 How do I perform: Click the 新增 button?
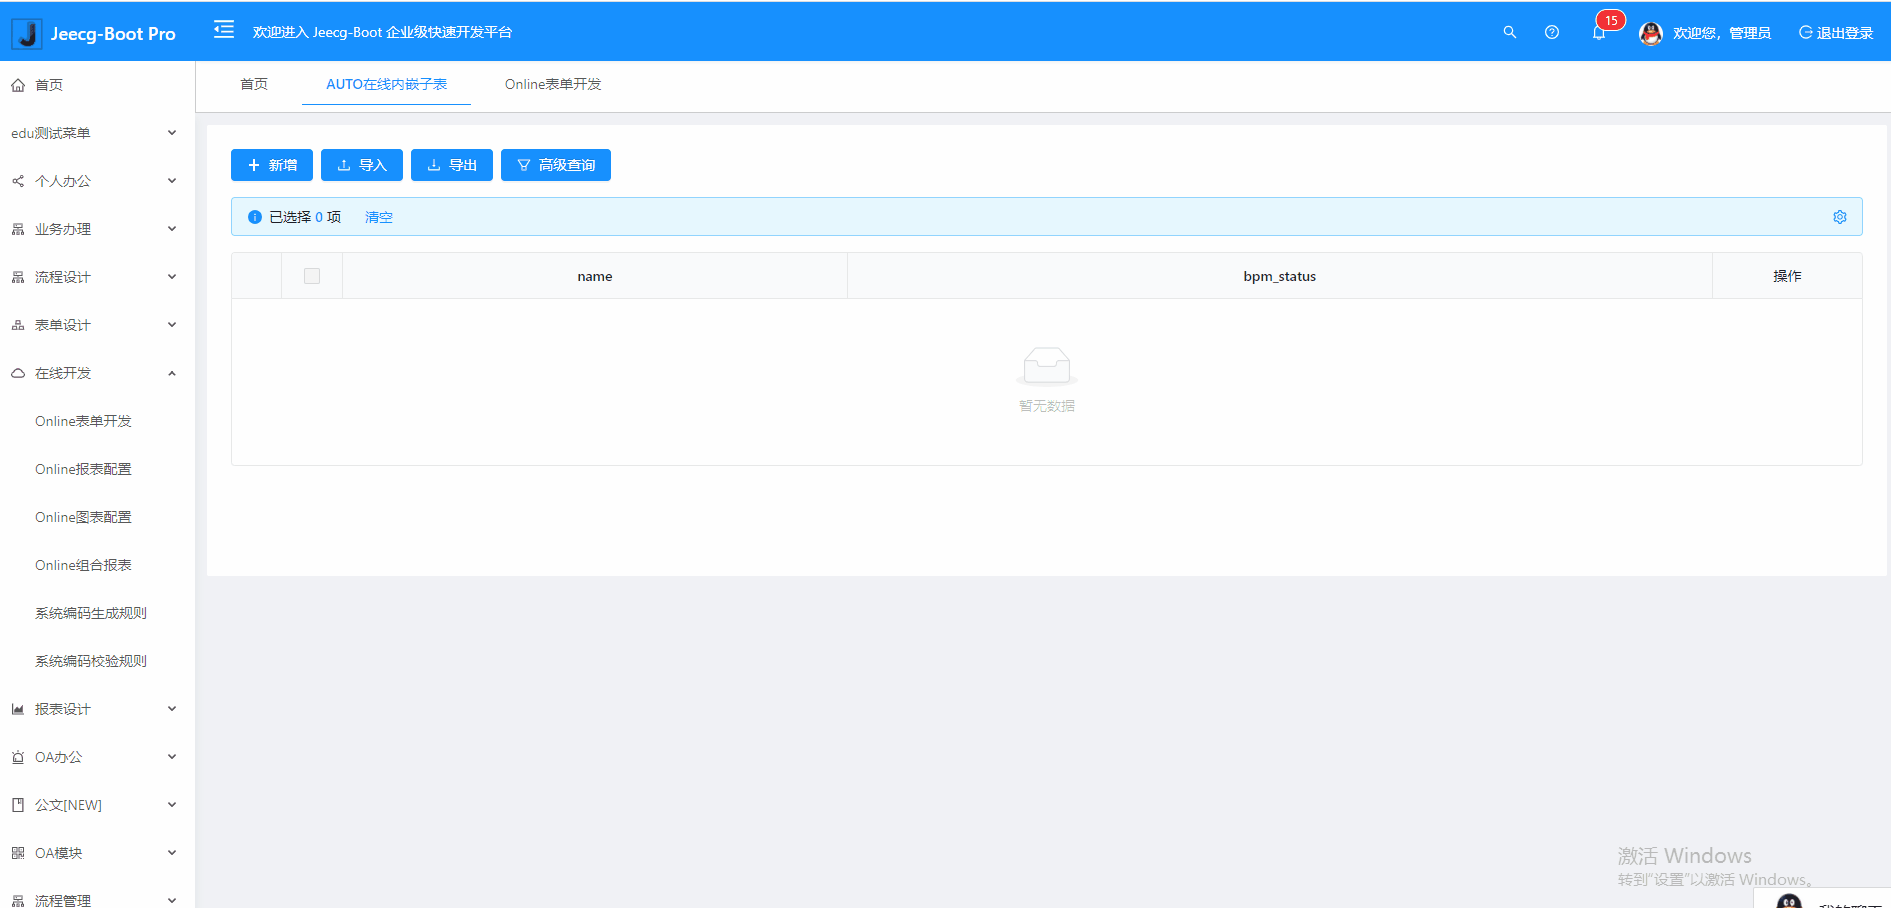[x=272, y=165]
